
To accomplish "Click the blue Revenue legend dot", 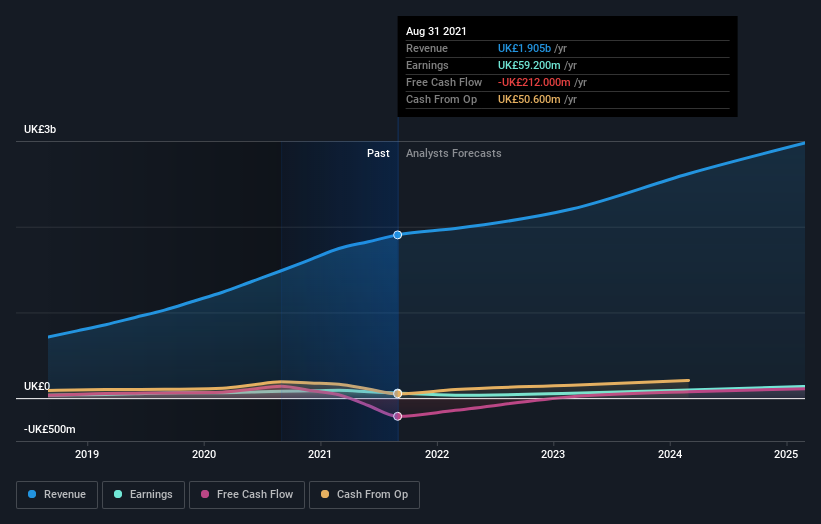I will click(32, 494).
